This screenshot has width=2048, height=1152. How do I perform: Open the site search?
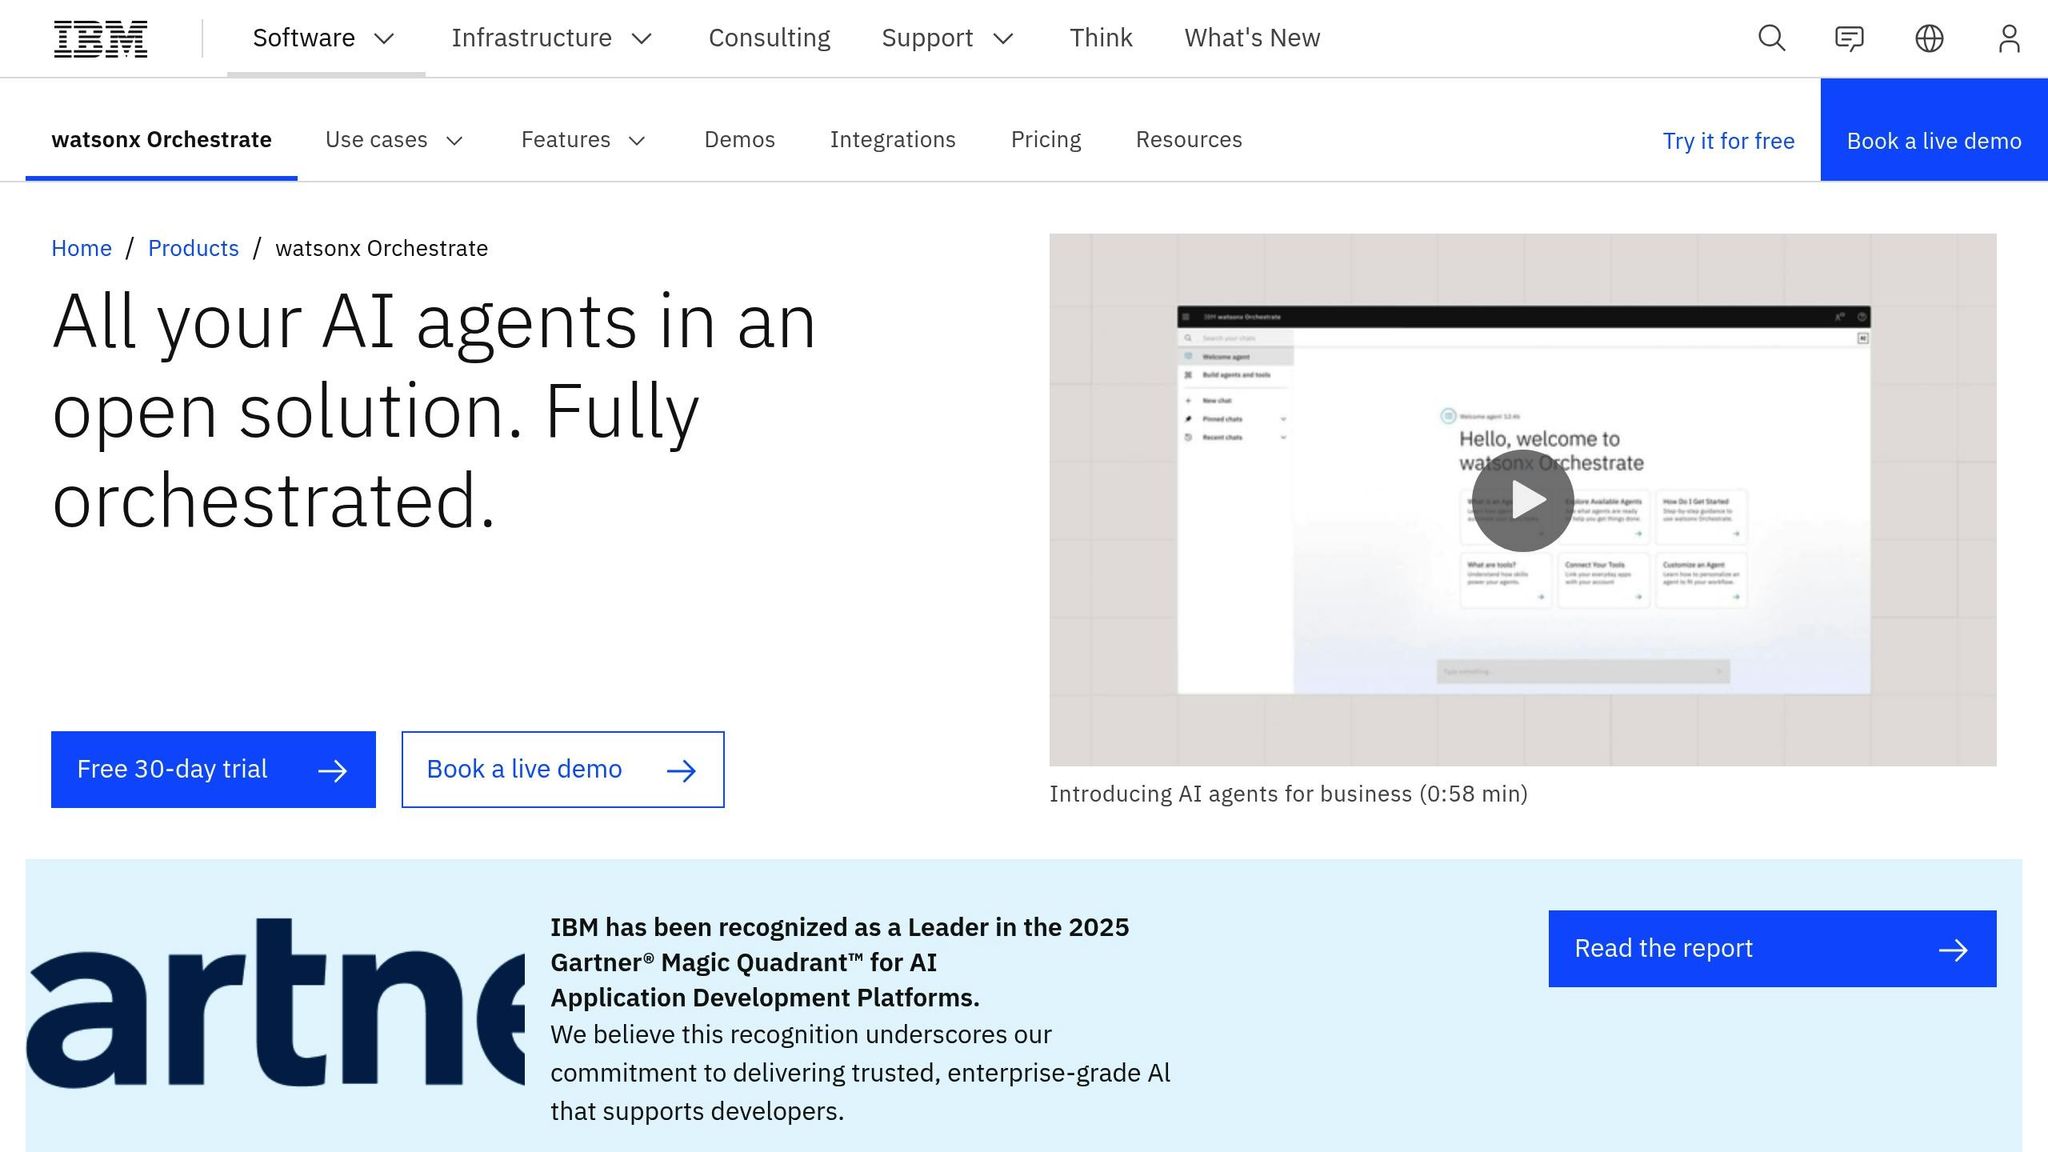pos(1770,38)
